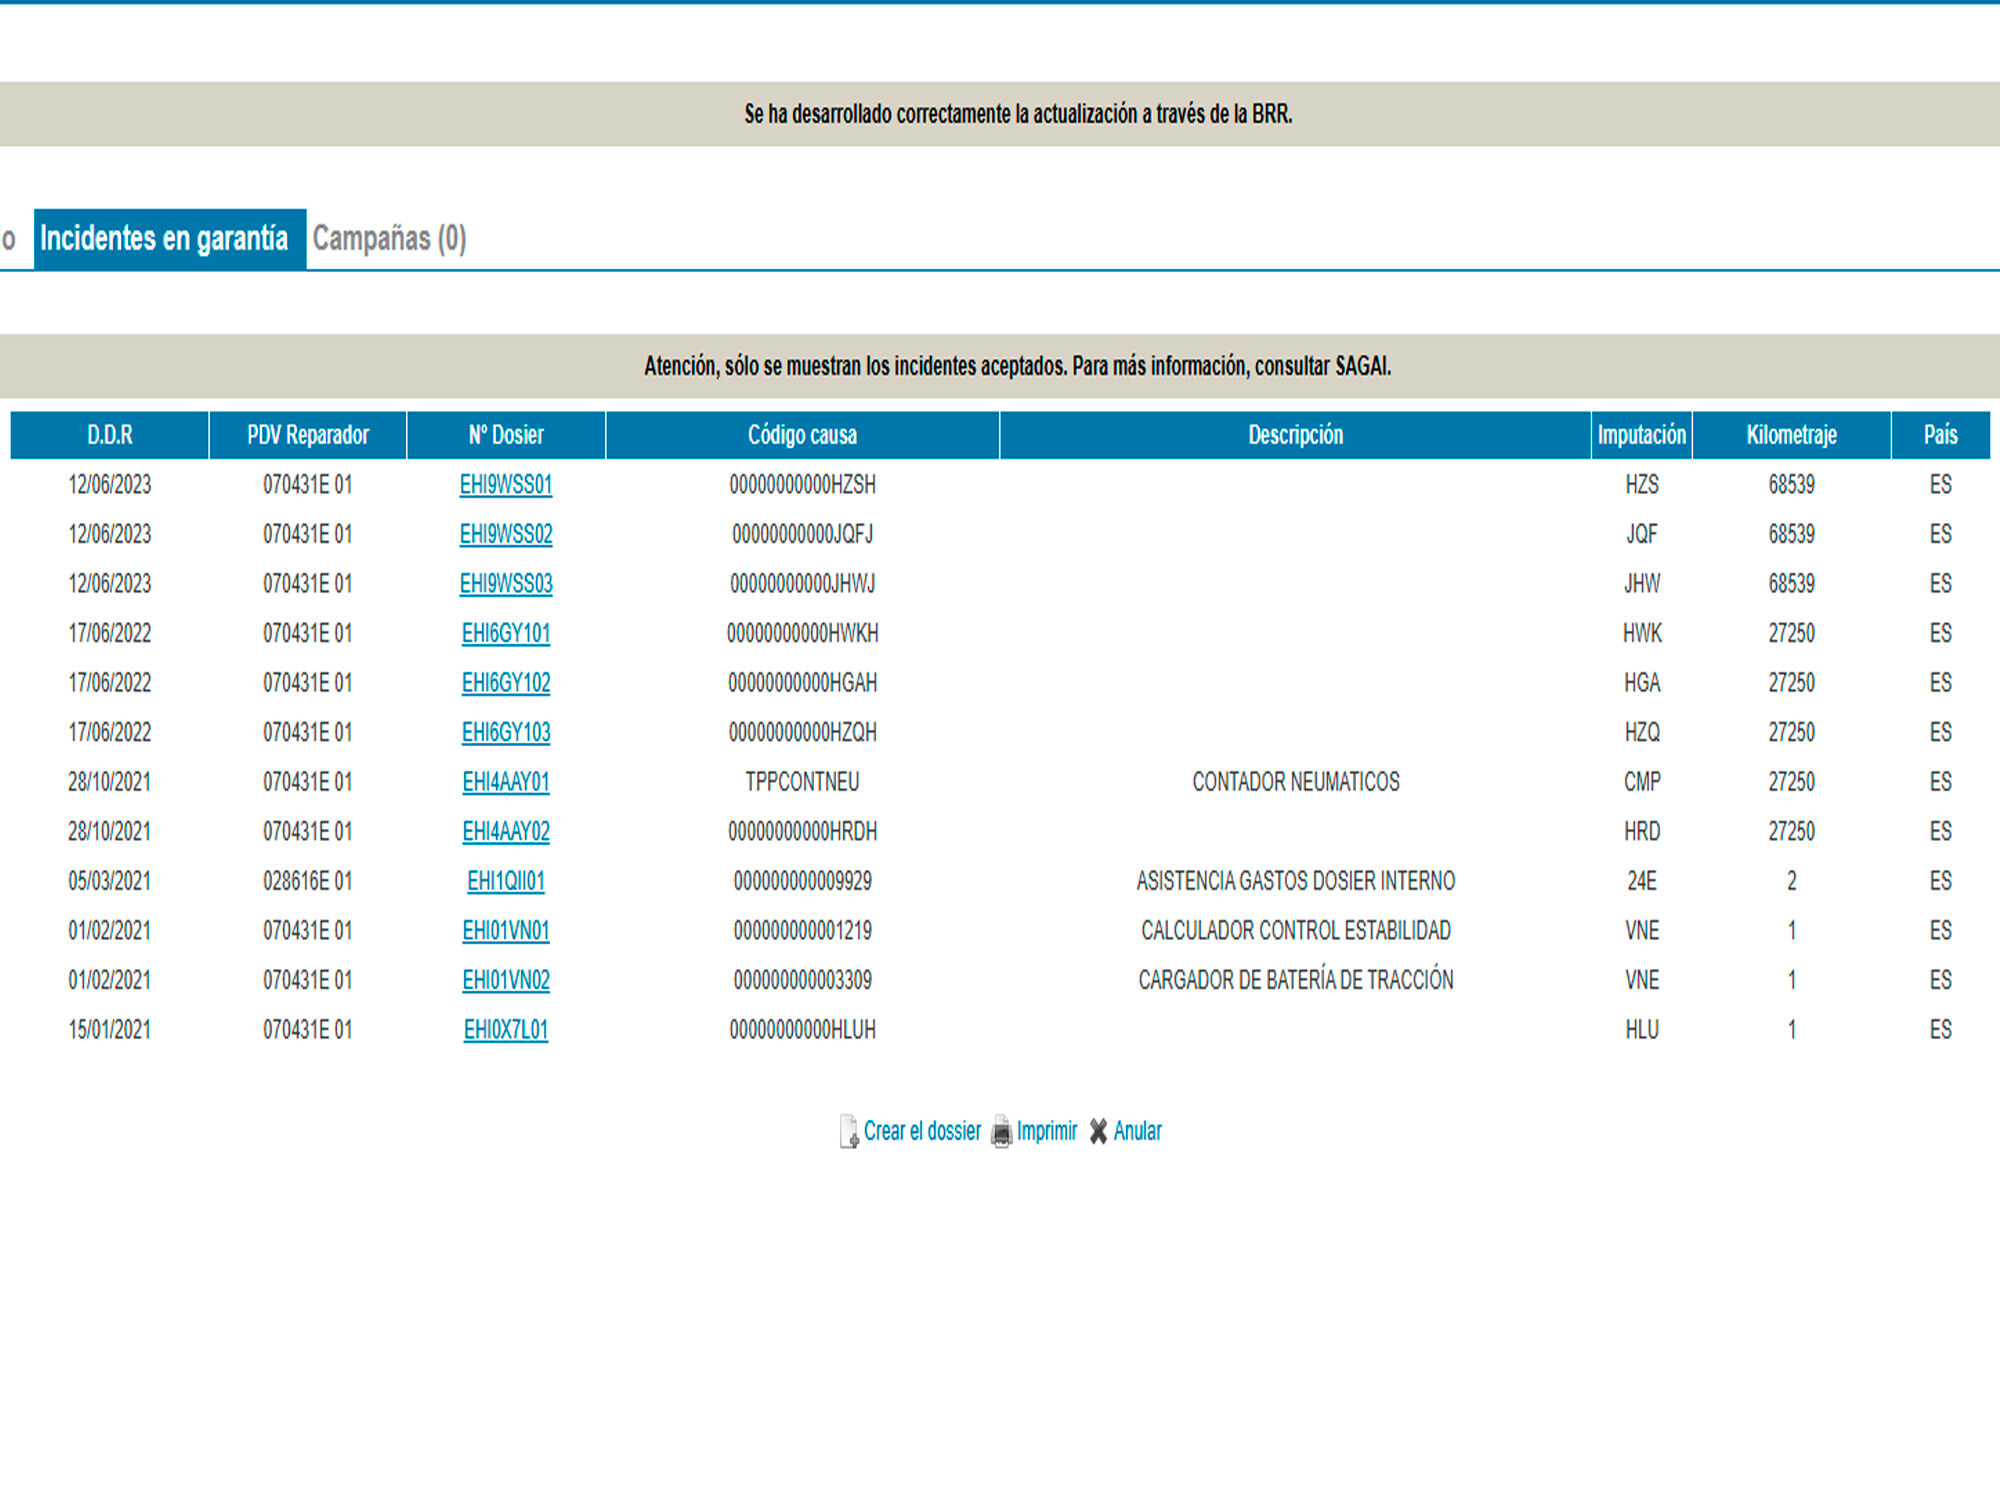
Task: Click the Anular X icon
Action: tap(1098, 1131)
